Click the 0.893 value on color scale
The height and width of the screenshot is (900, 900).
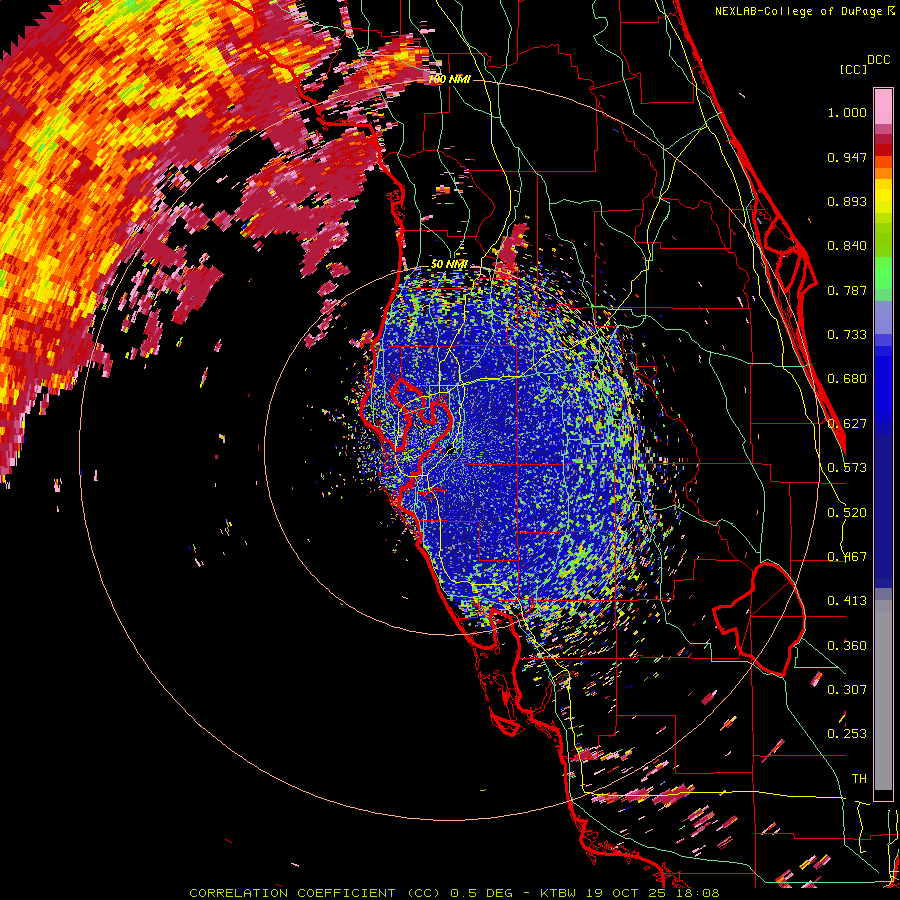coord(847,201)
